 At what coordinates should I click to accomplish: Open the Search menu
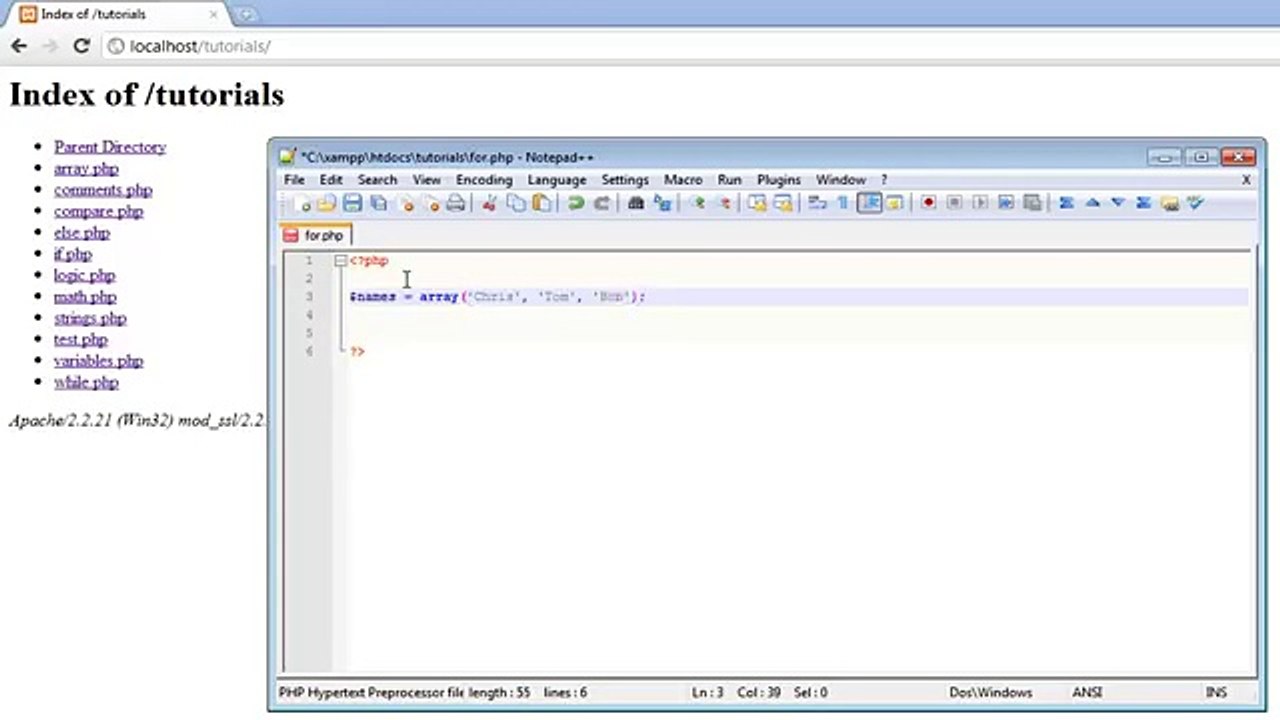pyautogui.click(x=377, y=180)
